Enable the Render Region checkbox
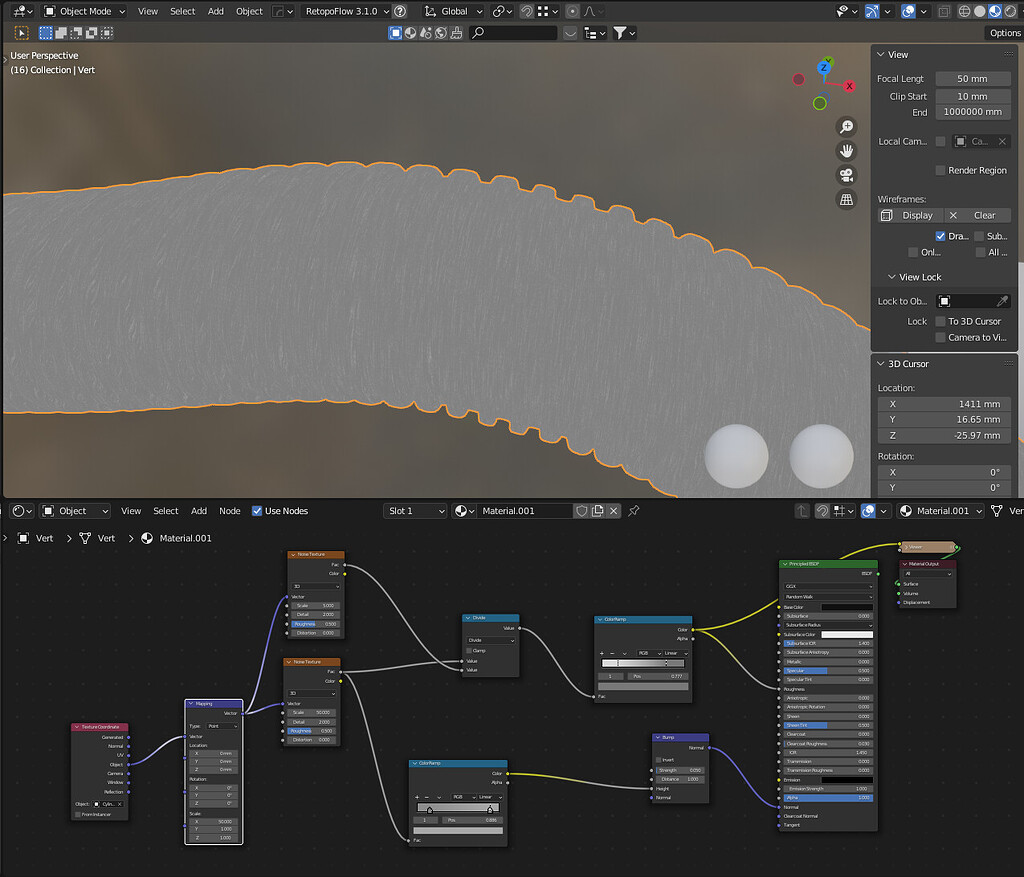 coord(940,170)
